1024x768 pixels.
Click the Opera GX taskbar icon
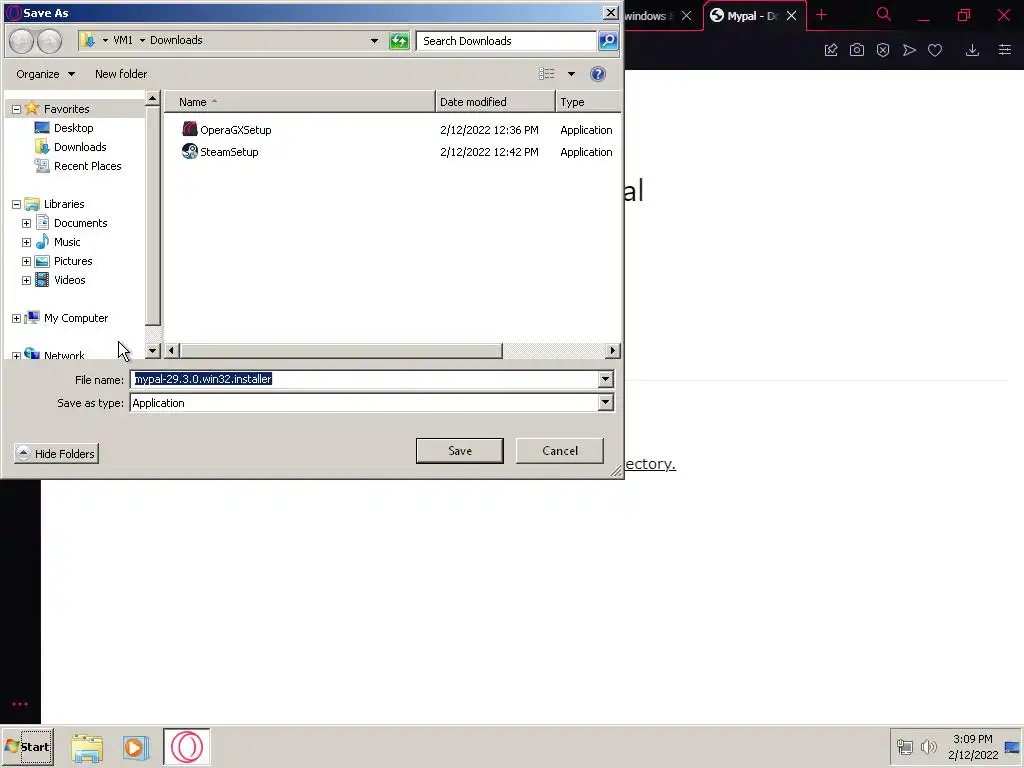click(x=187, y=747)
